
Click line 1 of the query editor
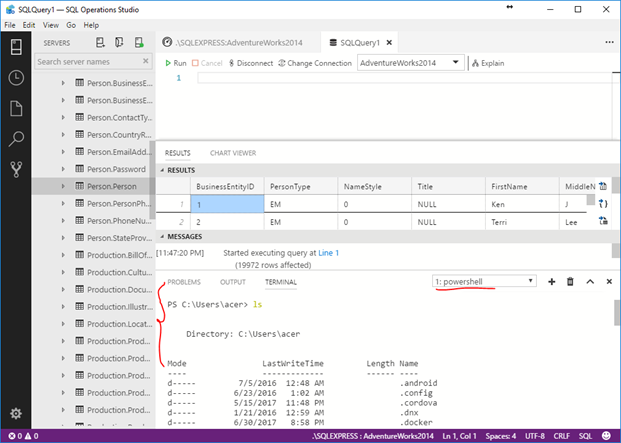pos(404,78)
